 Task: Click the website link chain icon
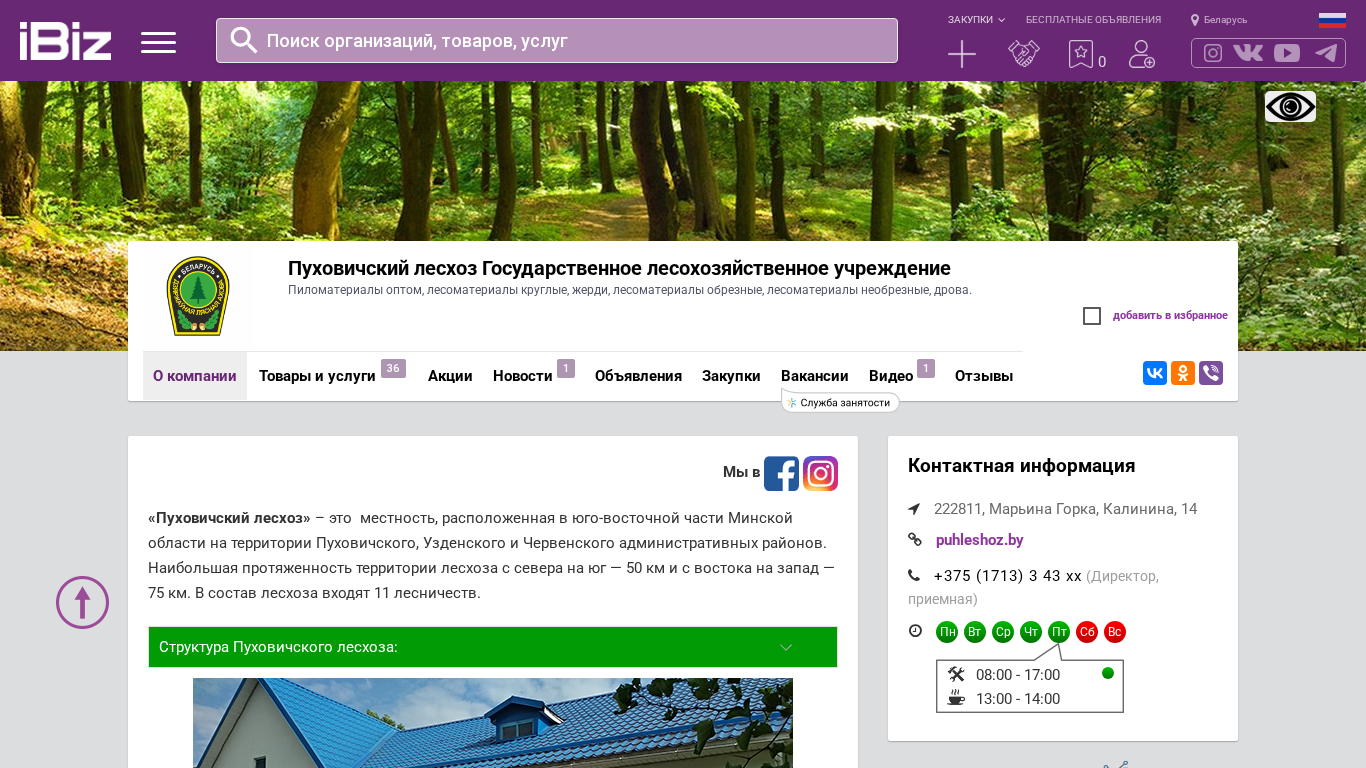(x=915, y=540)
